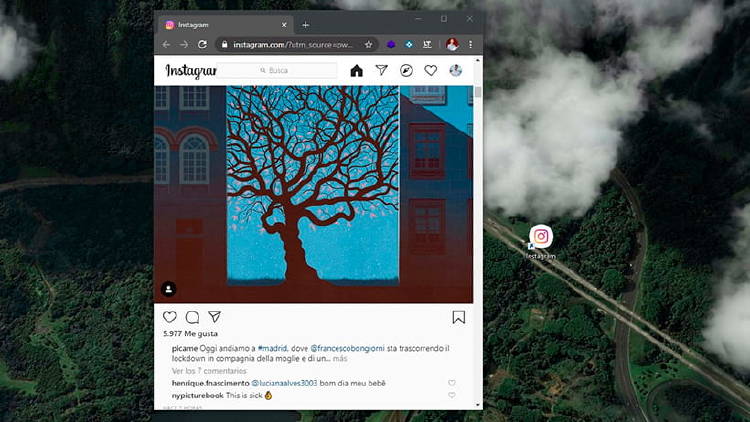Select the Instagram browser tab
This screenshot has height=422, width=750.
(x=220, y=25)
